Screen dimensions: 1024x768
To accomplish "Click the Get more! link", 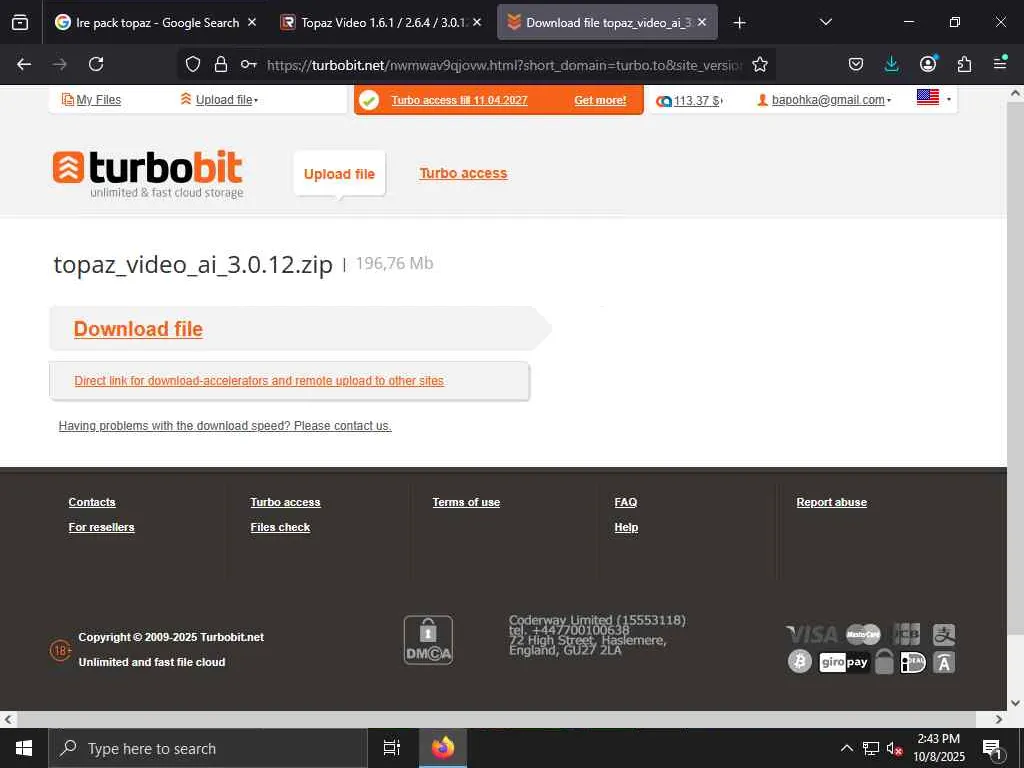I will click(x=600, y=101).
